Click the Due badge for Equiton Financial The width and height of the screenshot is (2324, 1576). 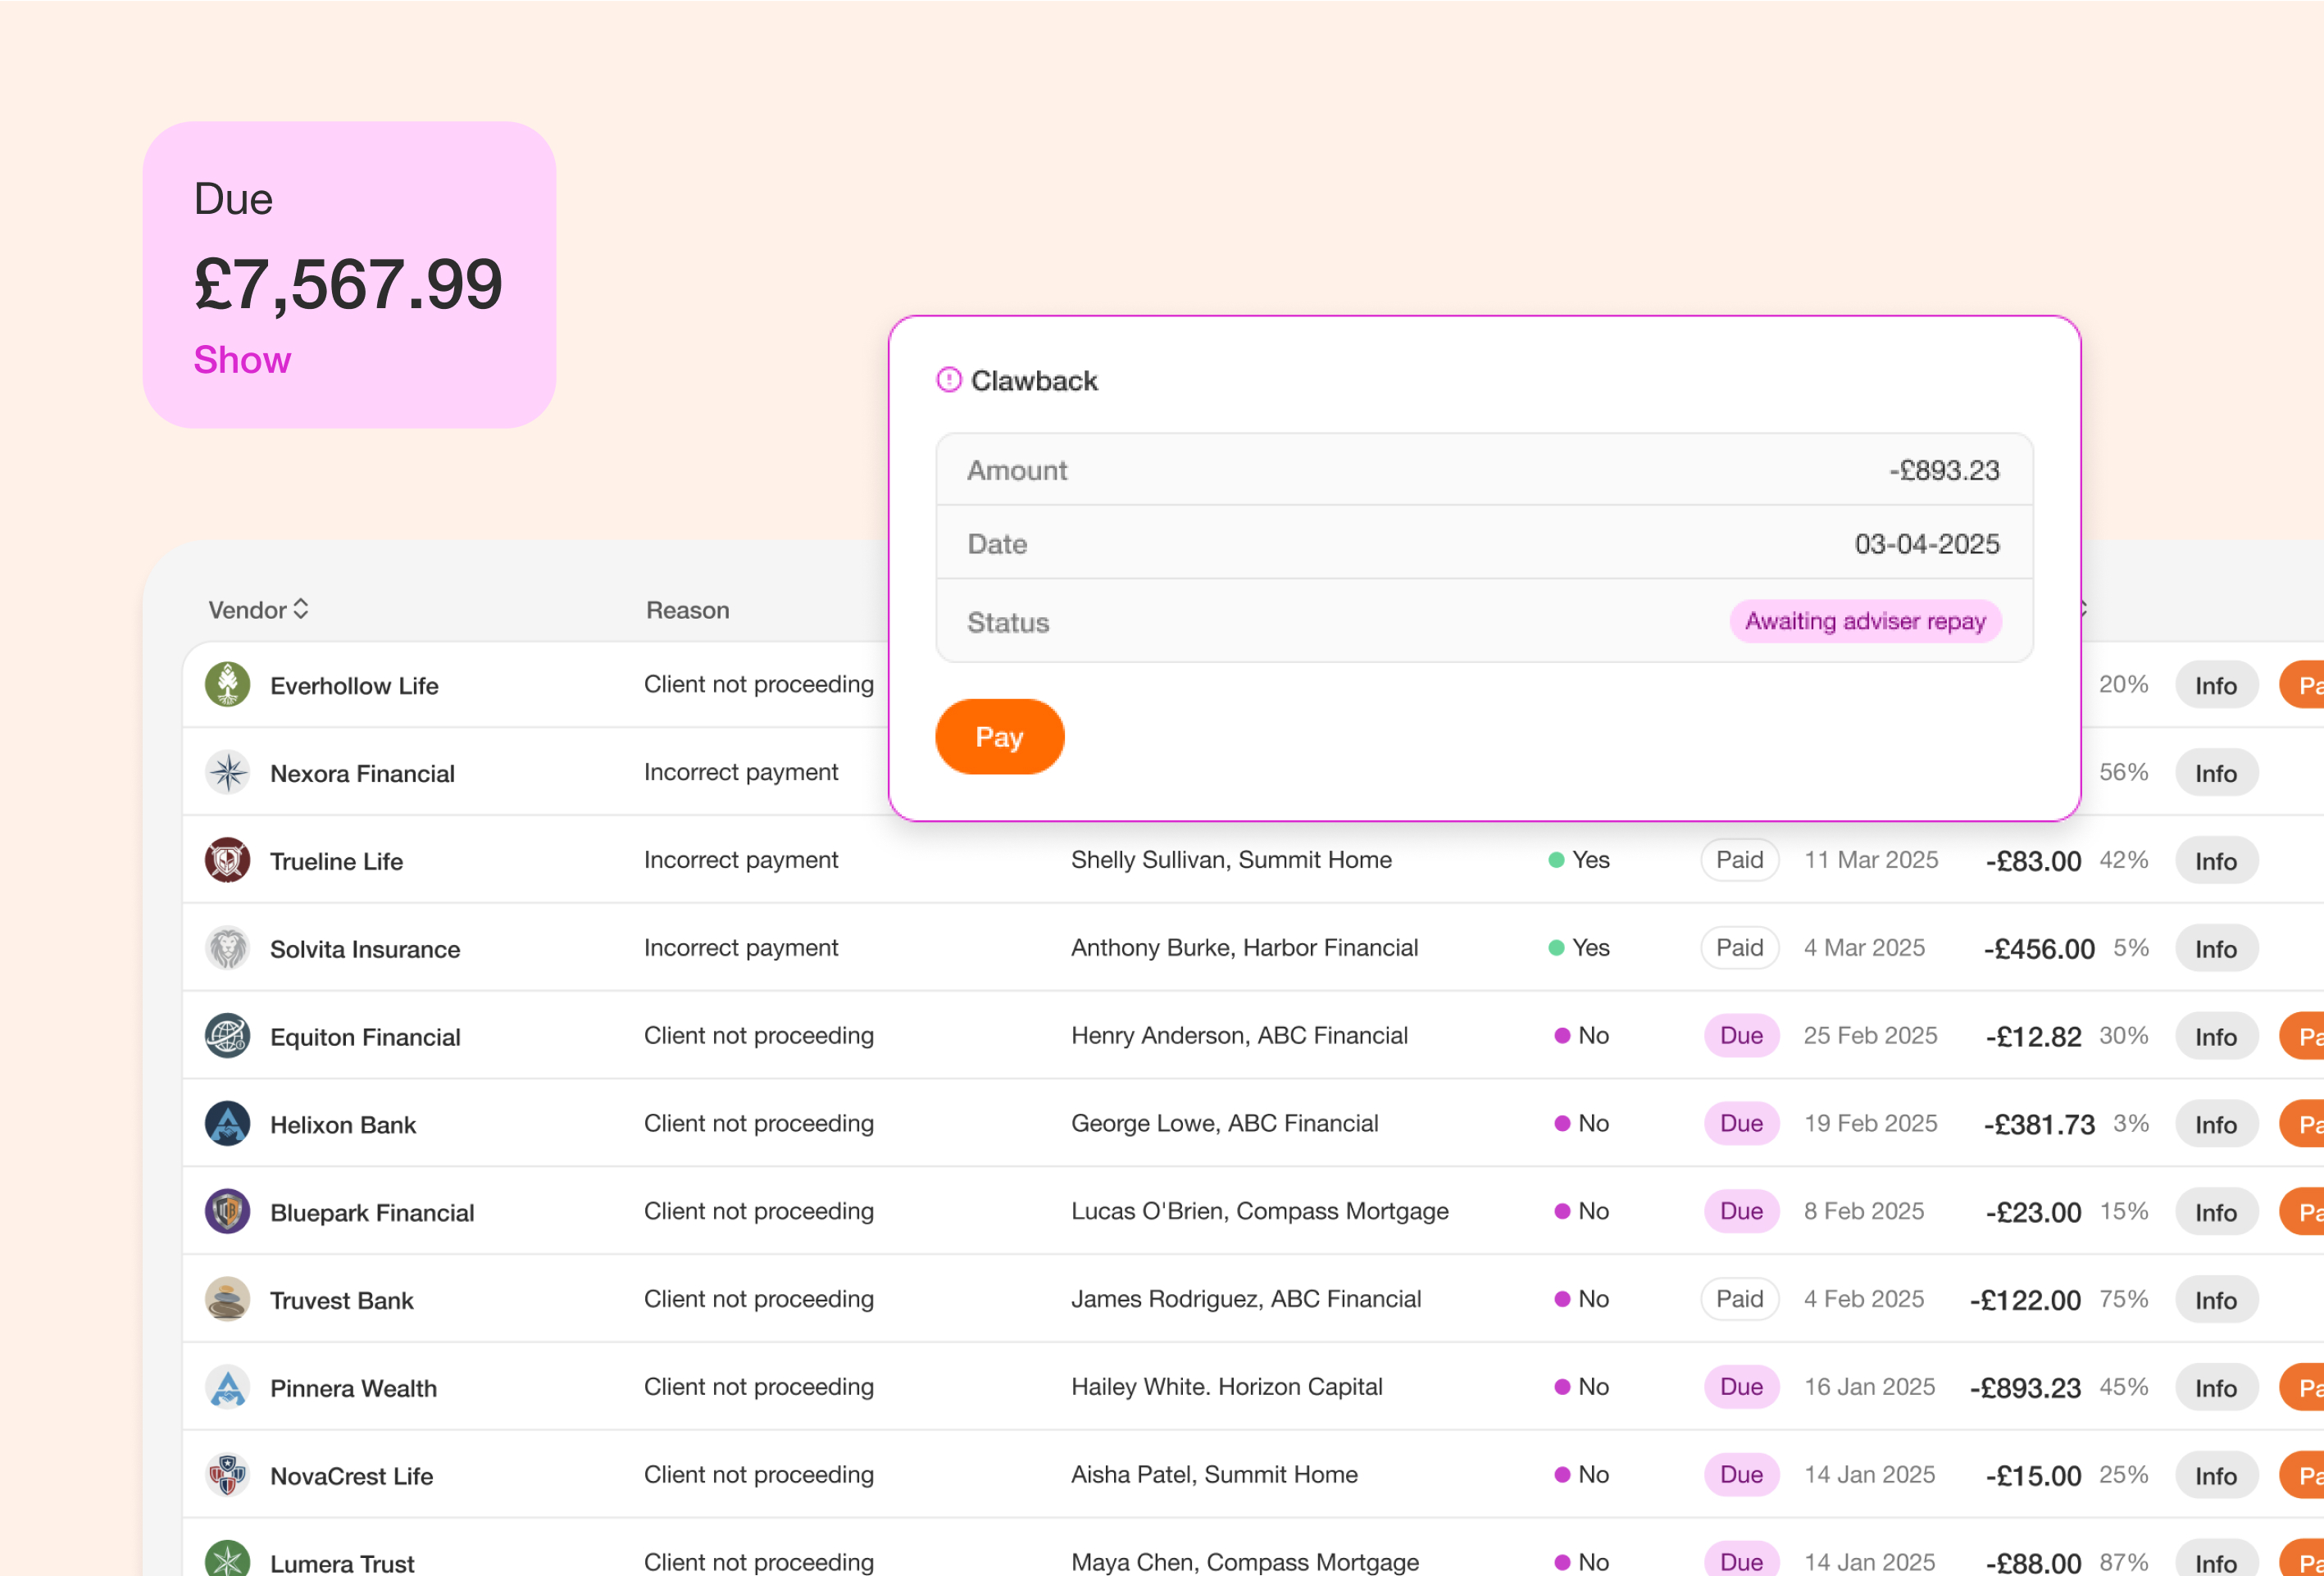(x=1740, y=1036)
